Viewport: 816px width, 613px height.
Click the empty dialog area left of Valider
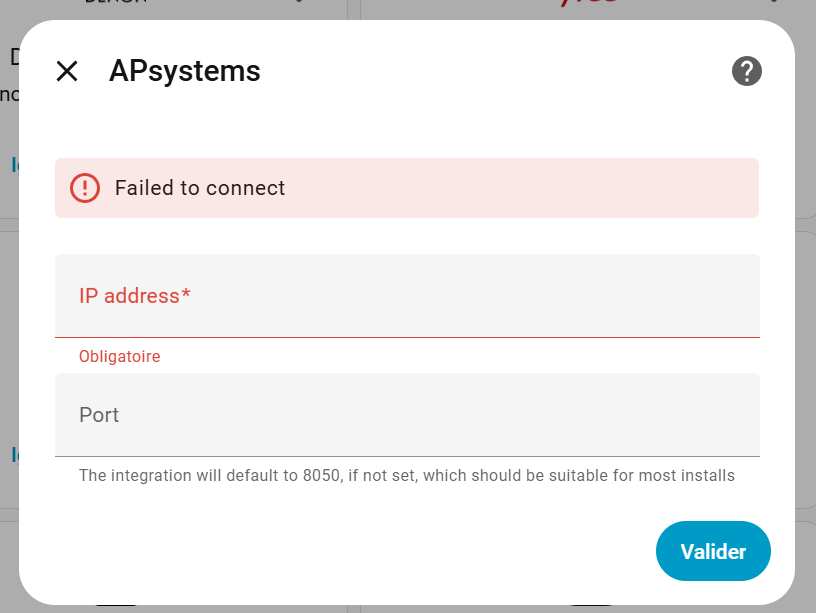click(350, 551)
